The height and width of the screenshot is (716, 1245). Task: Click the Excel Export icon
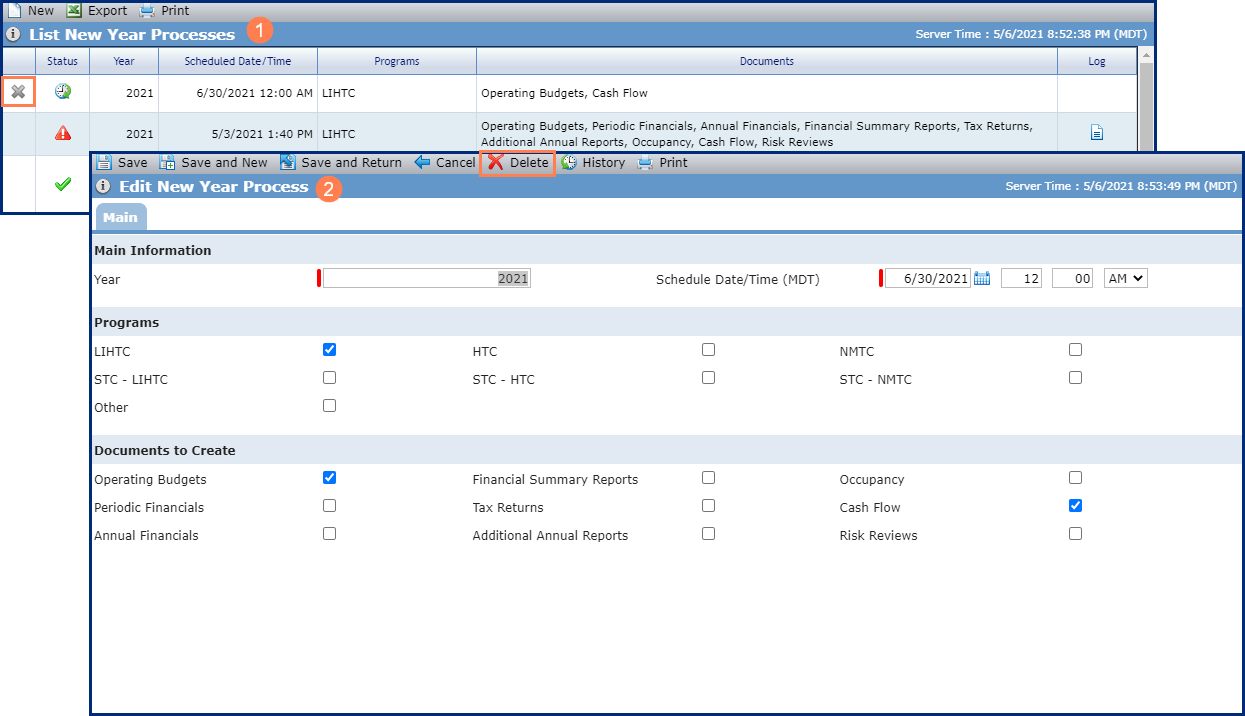coord(74,10)
